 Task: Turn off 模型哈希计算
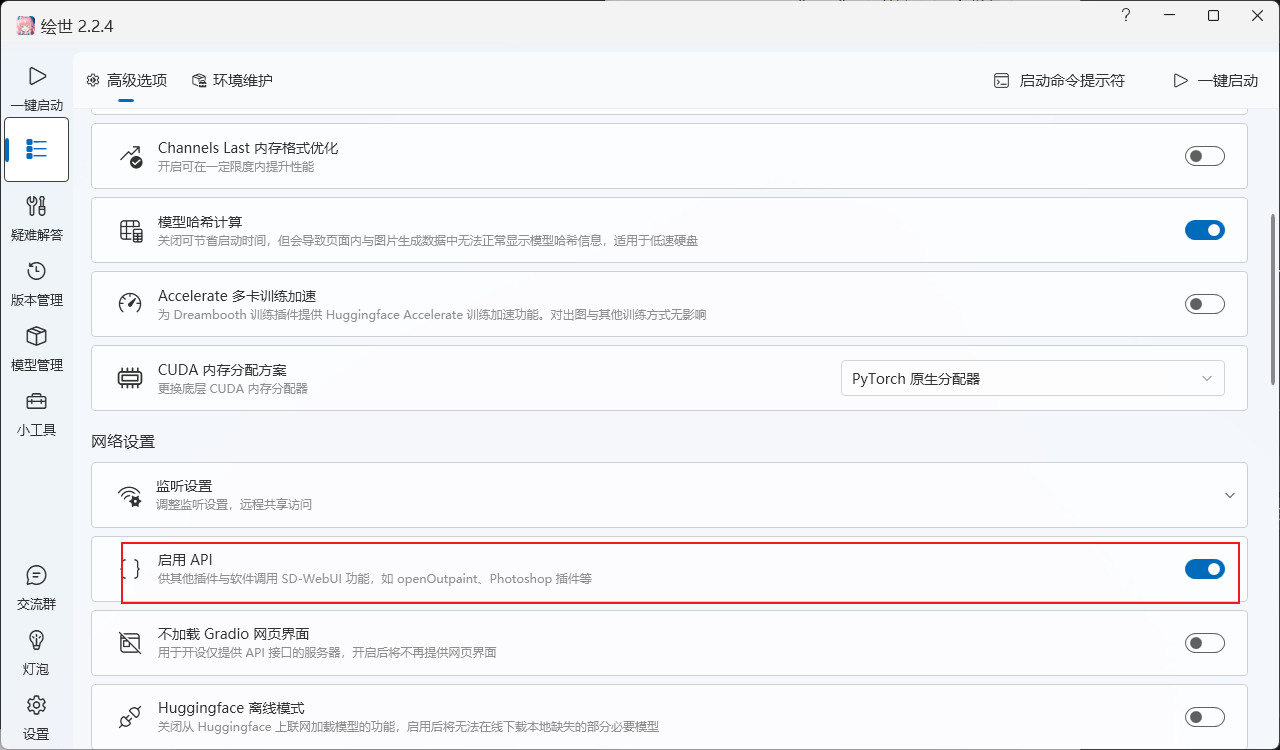click(1205, 229)
